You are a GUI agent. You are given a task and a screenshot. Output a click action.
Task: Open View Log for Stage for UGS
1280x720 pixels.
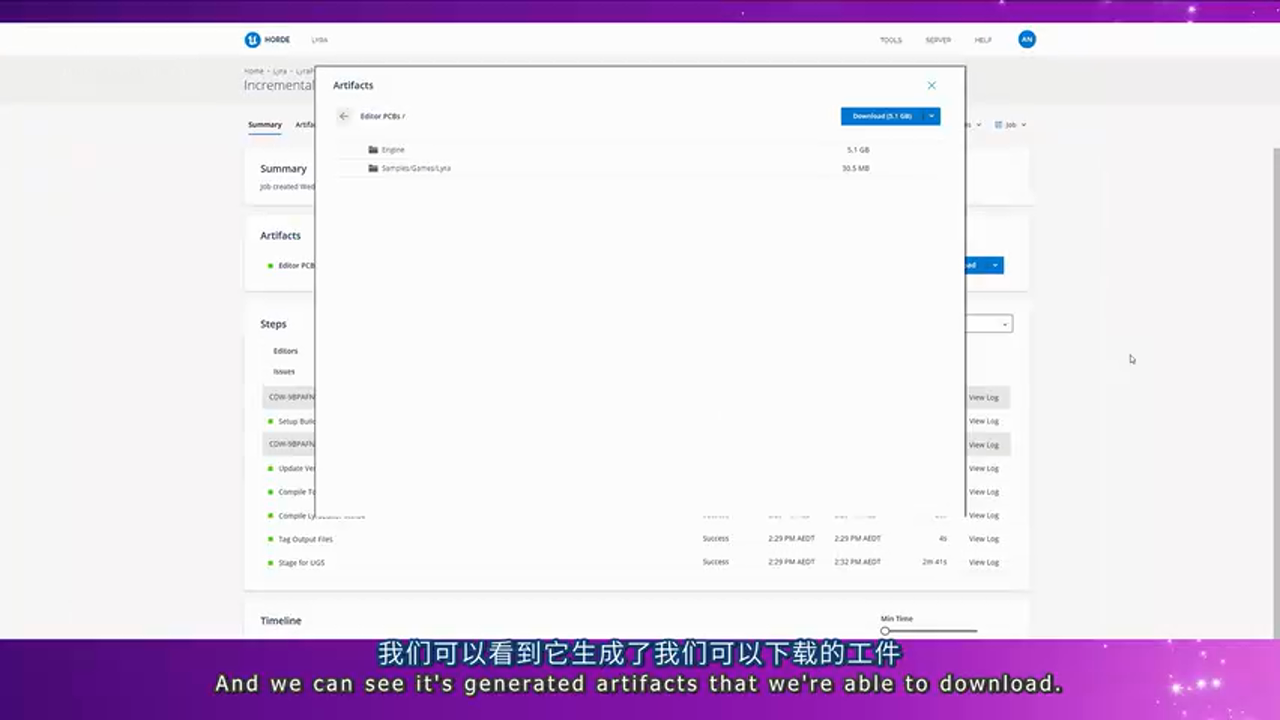tap(983, 562)
